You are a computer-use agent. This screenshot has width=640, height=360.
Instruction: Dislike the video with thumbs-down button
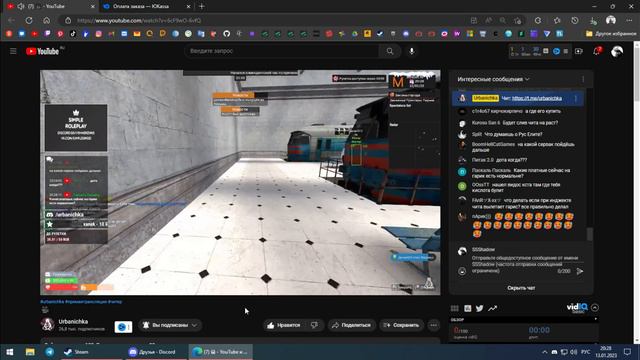[314, 325]
